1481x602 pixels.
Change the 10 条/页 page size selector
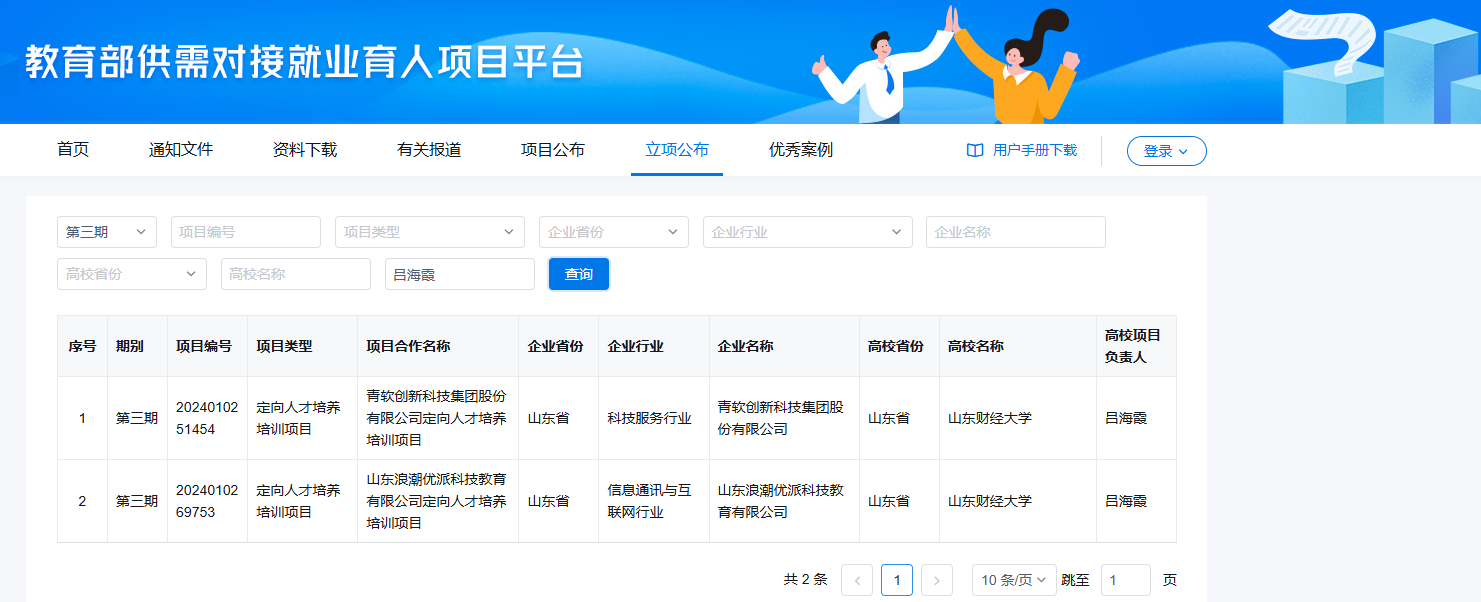[x=1013, y=580]
